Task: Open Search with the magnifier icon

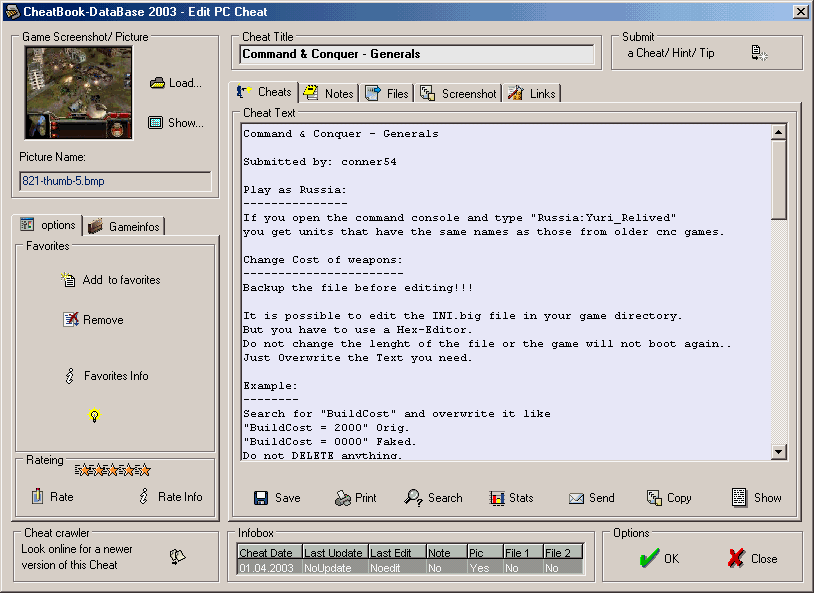Action: pos(413,498)
